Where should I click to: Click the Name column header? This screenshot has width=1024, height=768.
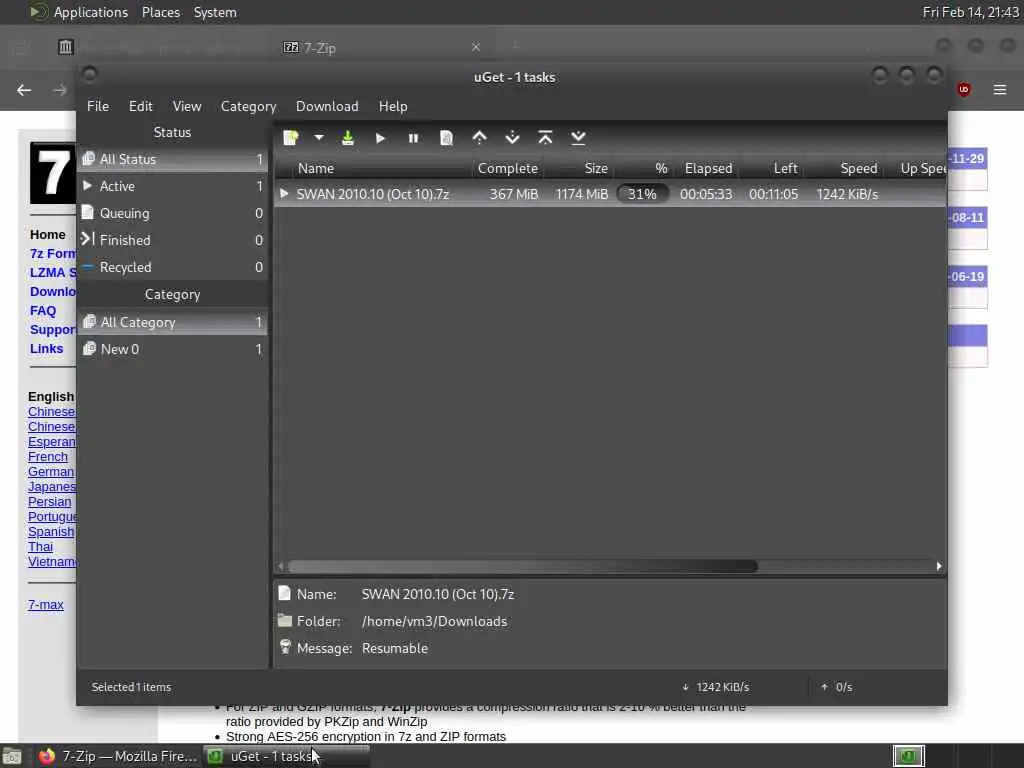click(x=373, y=168)
